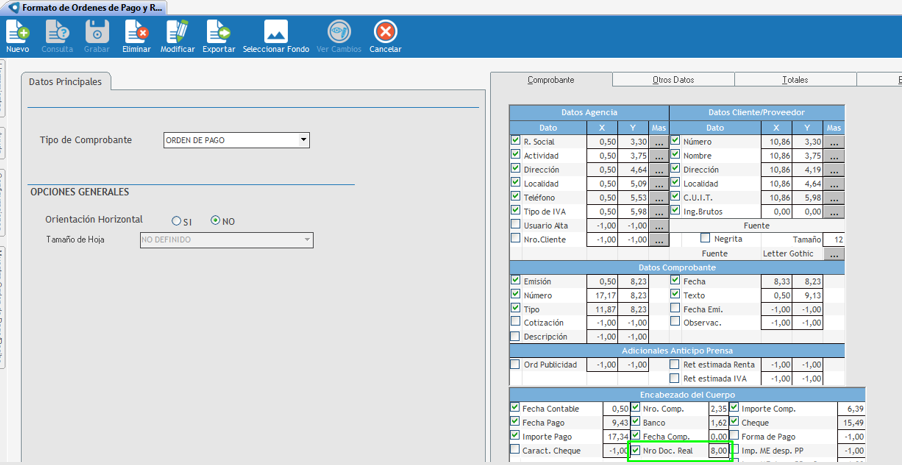Click the Consulta search icon

pos(57,33)
